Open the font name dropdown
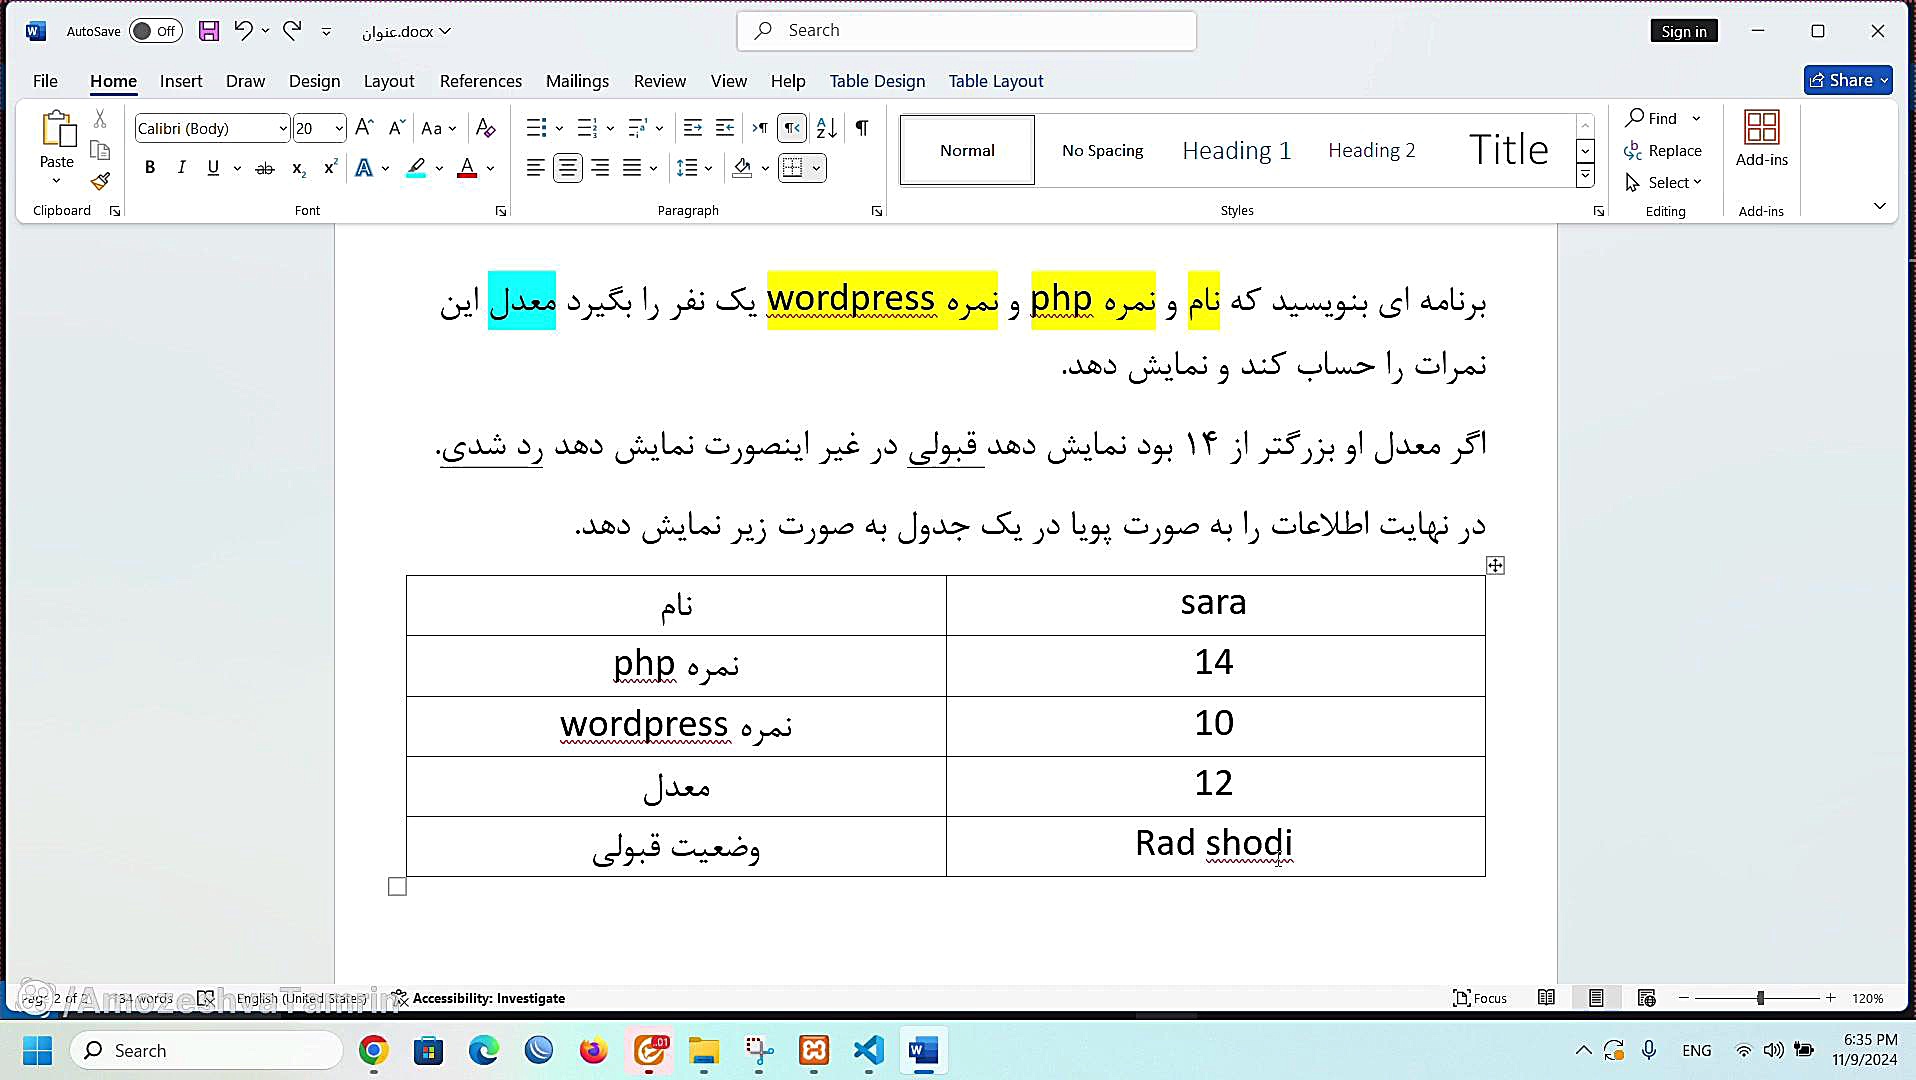1916x1080 pixels. (283, 129)
